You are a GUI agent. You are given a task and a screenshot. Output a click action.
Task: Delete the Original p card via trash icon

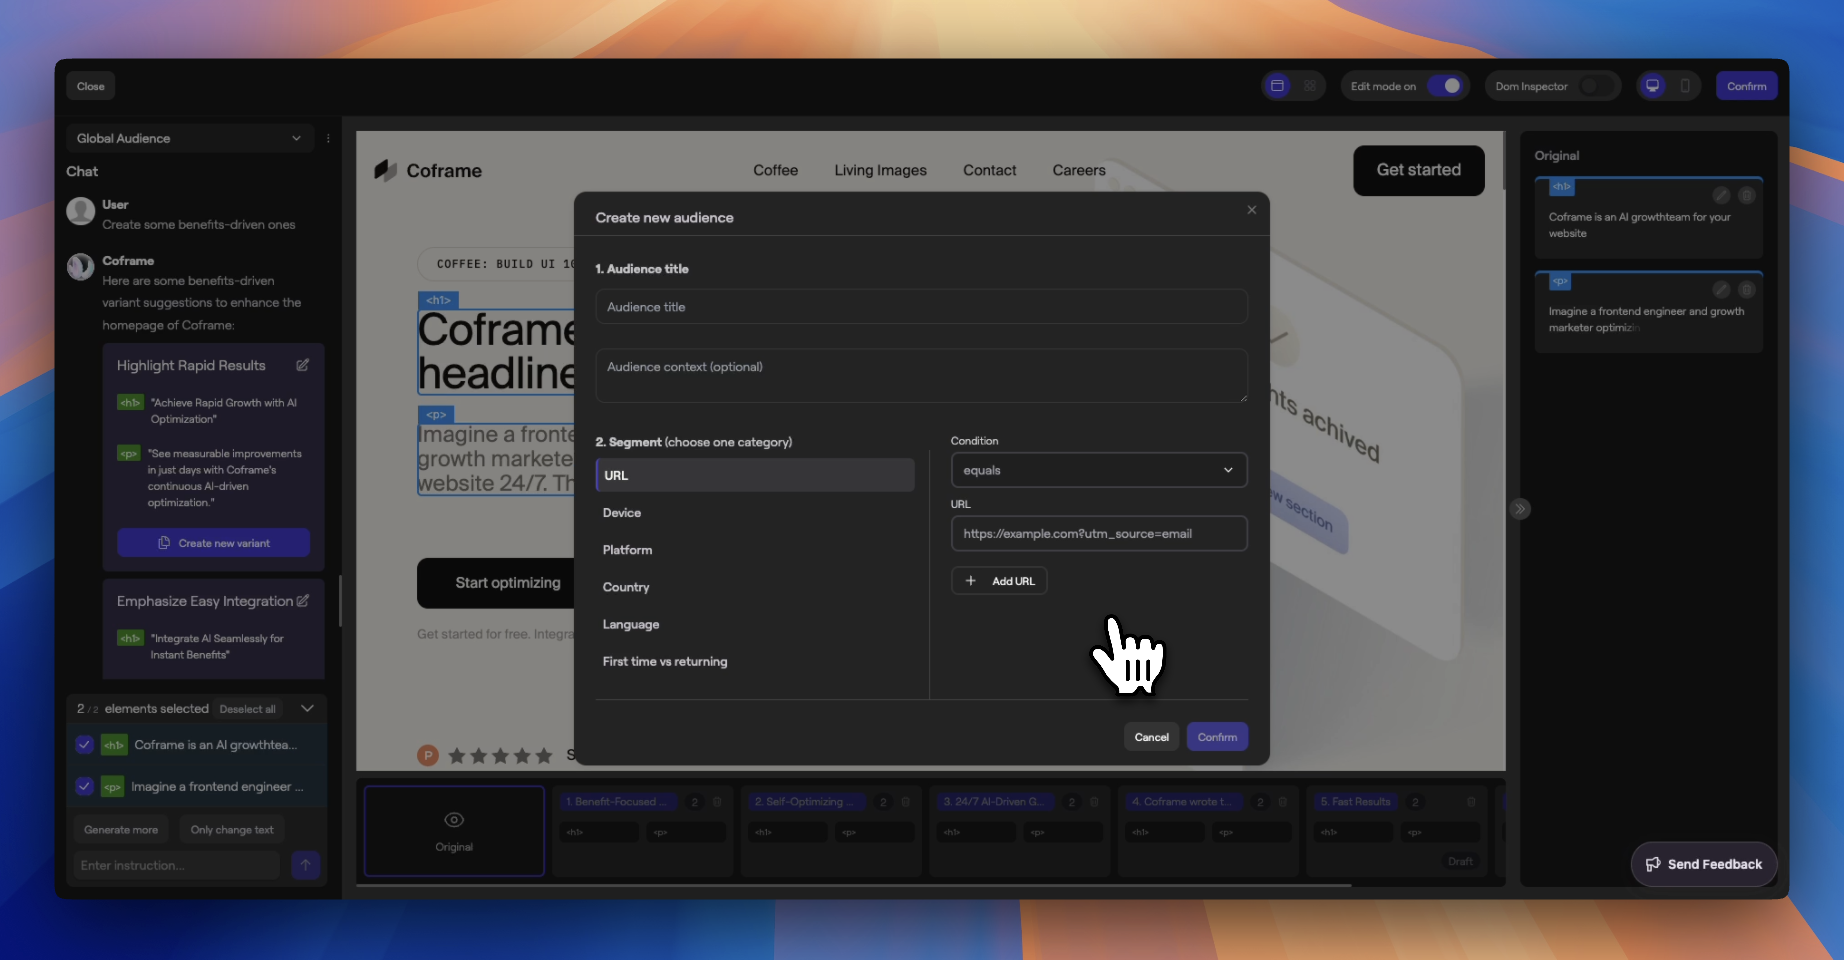click(x=1746, y=290)
